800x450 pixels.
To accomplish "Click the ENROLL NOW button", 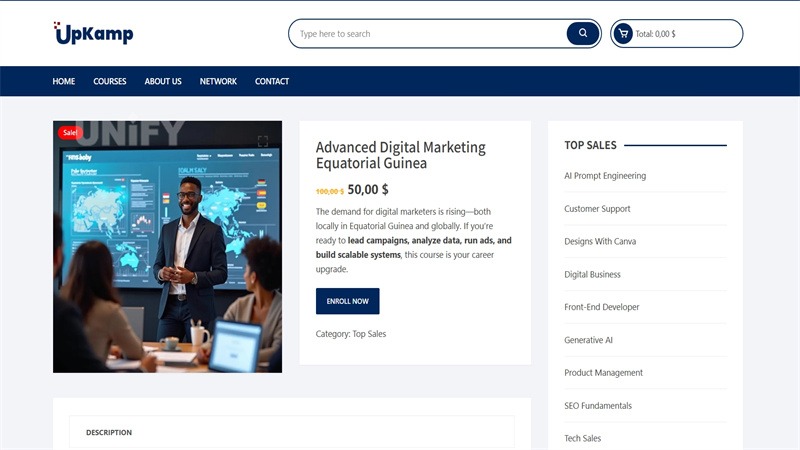I will pos(347,301).
